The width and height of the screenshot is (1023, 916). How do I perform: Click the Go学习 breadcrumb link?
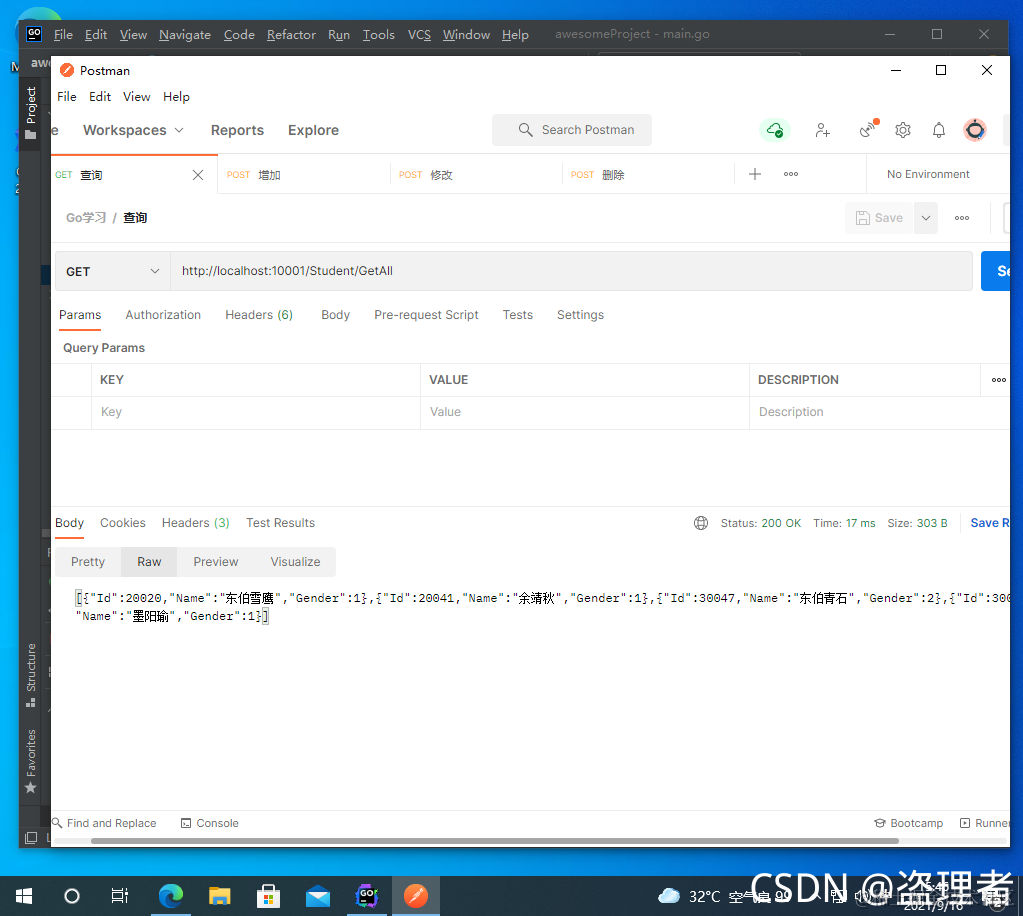pos(85,218)
